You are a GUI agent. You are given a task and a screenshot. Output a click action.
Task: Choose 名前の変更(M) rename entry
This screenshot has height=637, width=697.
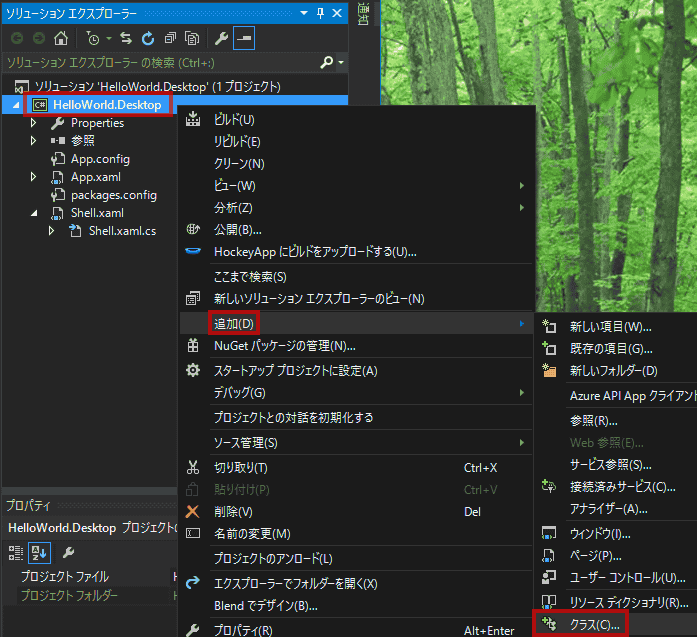point(356,533)
